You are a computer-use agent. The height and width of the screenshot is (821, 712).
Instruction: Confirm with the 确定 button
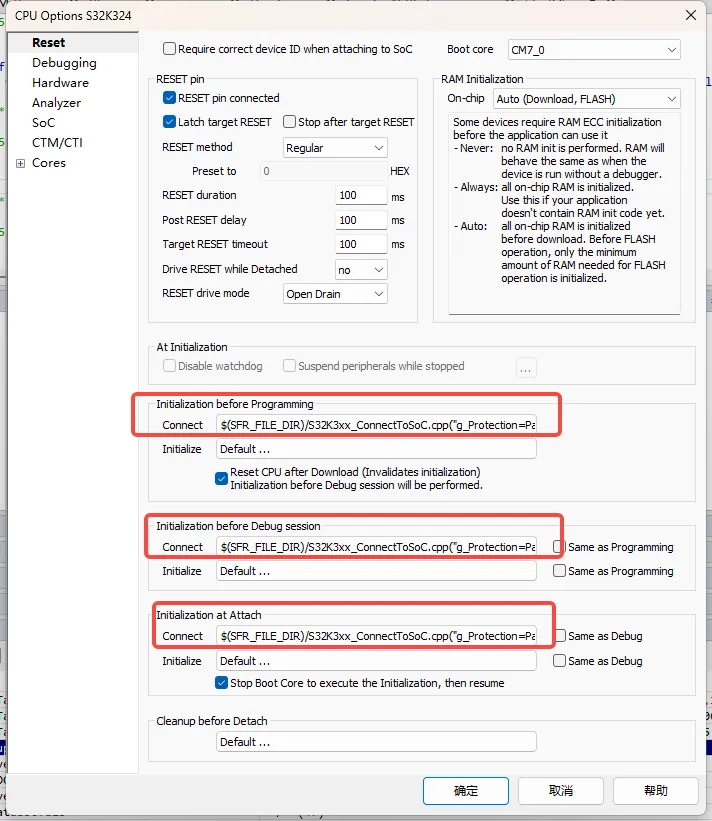coord(465,791)
